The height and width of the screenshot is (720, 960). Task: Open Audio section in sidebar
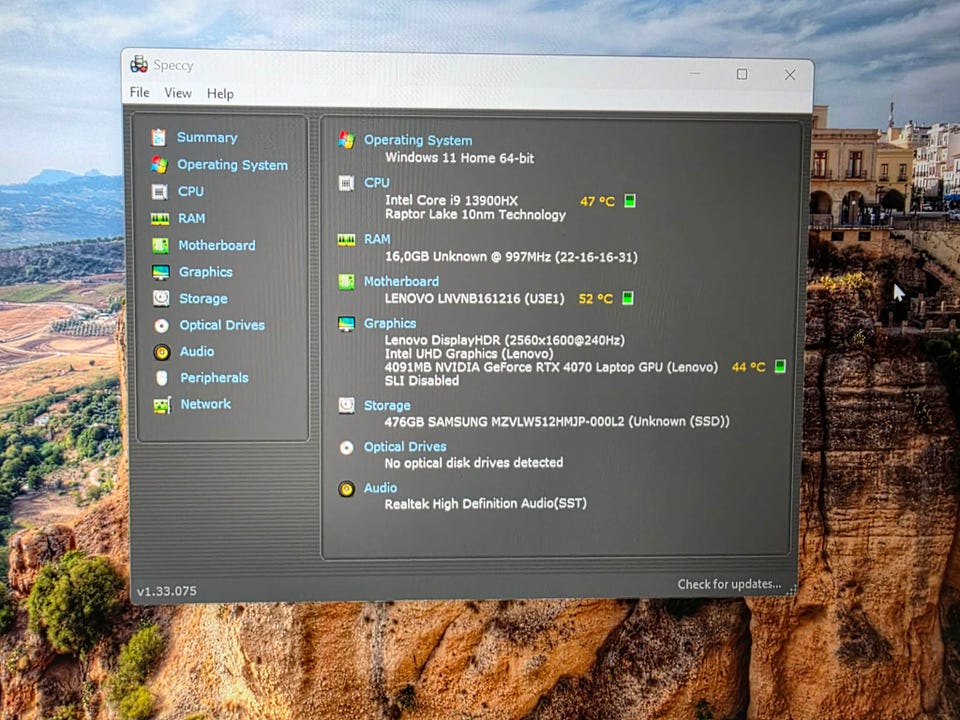tap(197, 351)
